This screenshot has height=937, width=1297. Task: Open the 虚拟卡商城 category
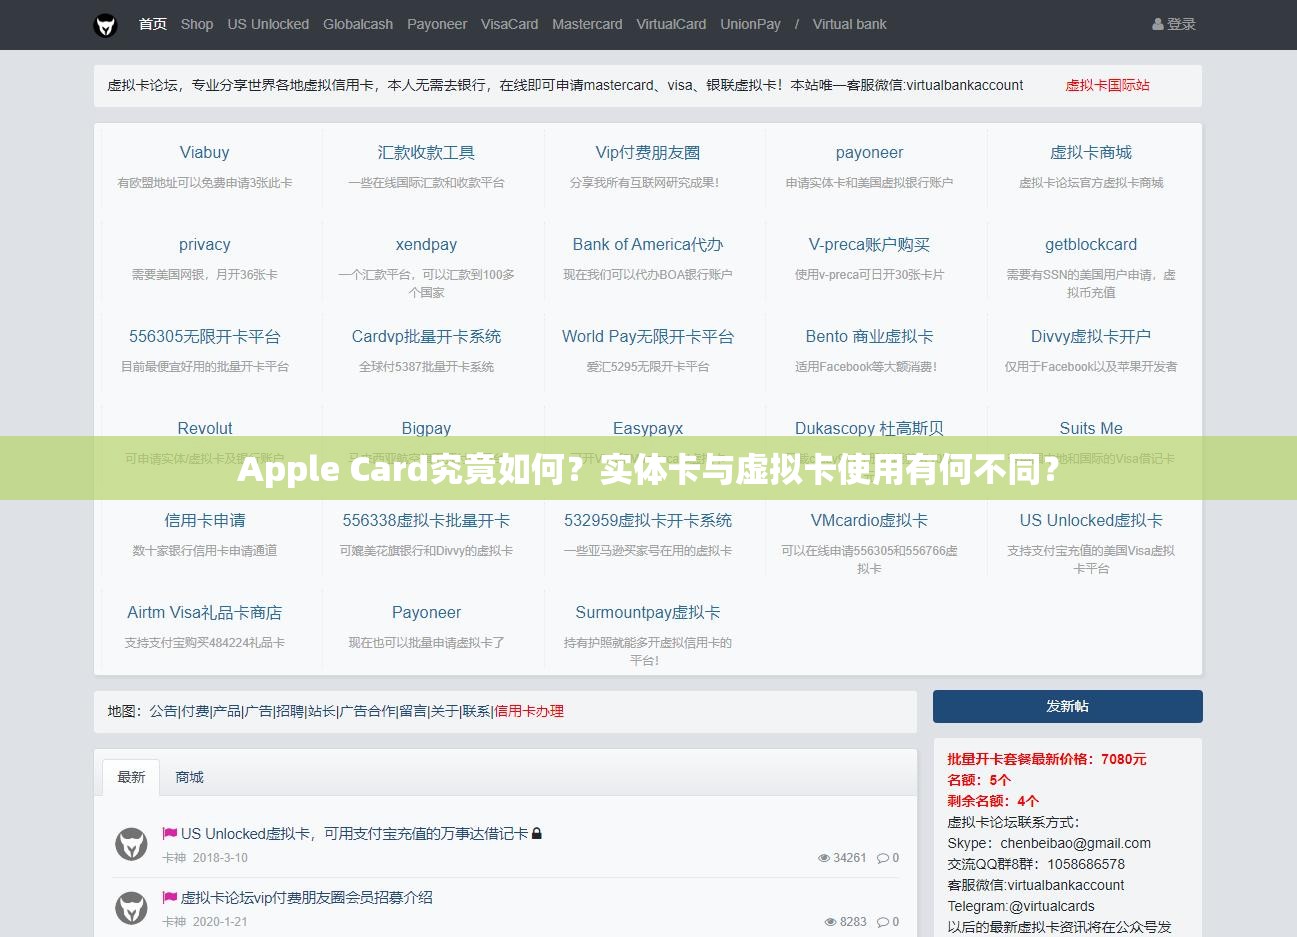click(x=1091, y=152)
